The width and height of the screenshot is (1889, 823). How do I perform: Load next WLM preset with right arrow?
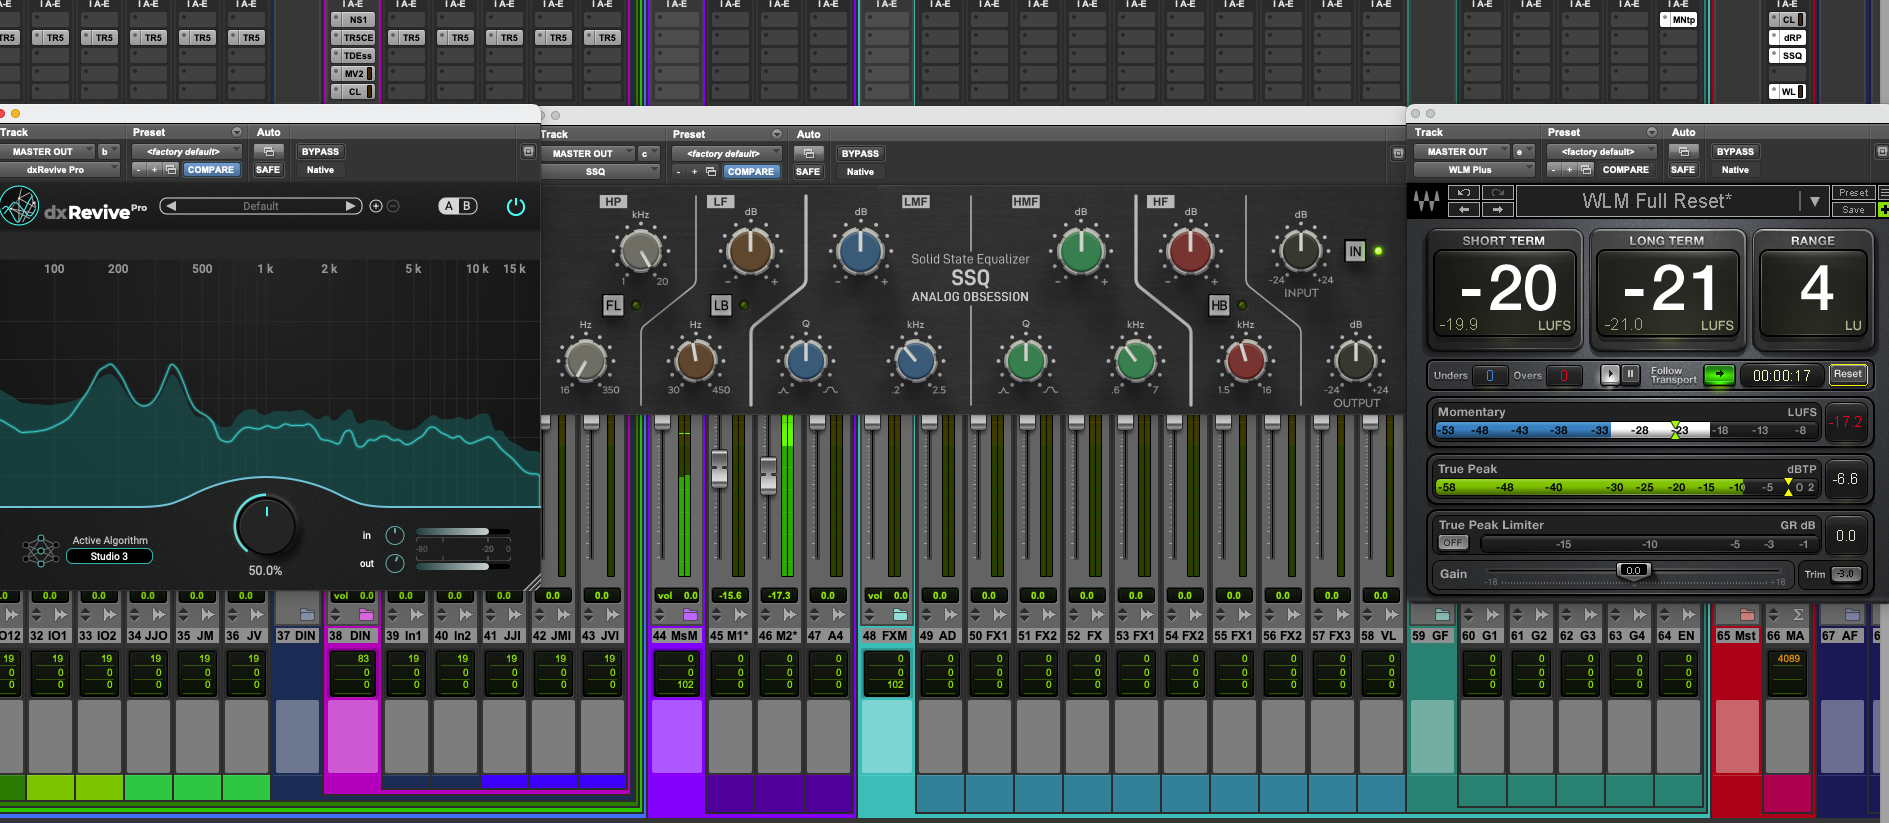[x=1497, y=210]
